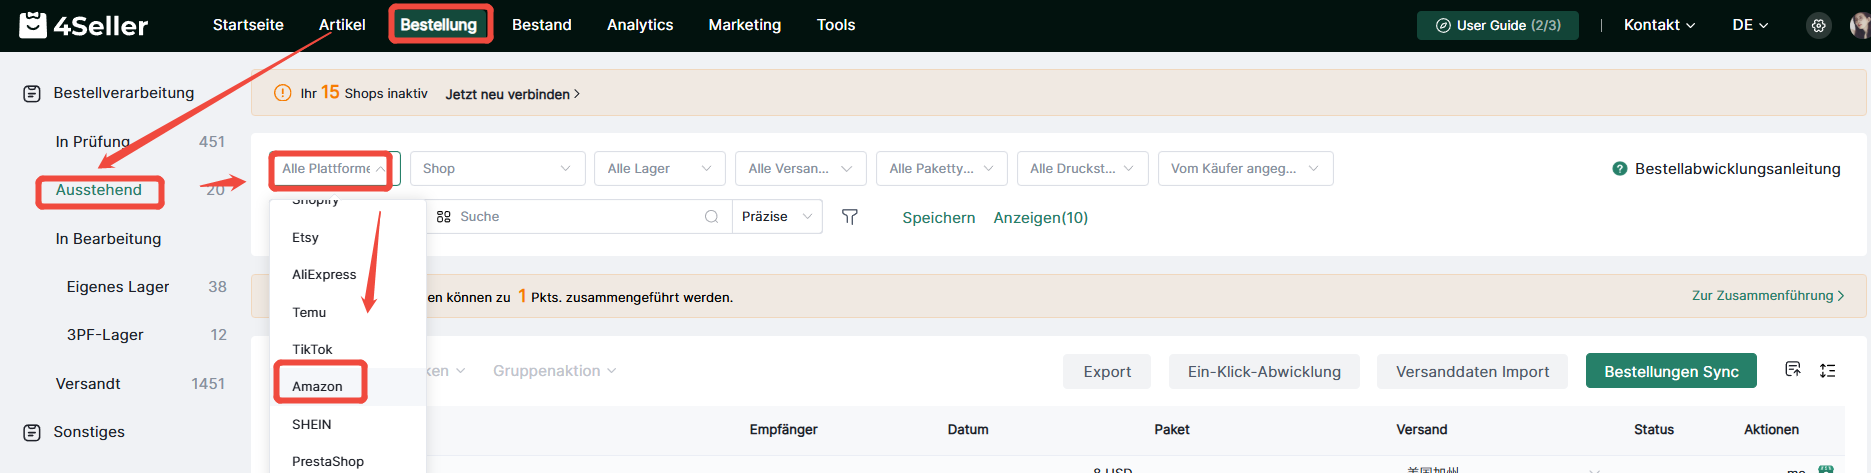Image resolution: width=1871 pixels, height=473 pixels.
Task: Open the Analytics menu
Action: pyautogui.click(x=640, y=25)
